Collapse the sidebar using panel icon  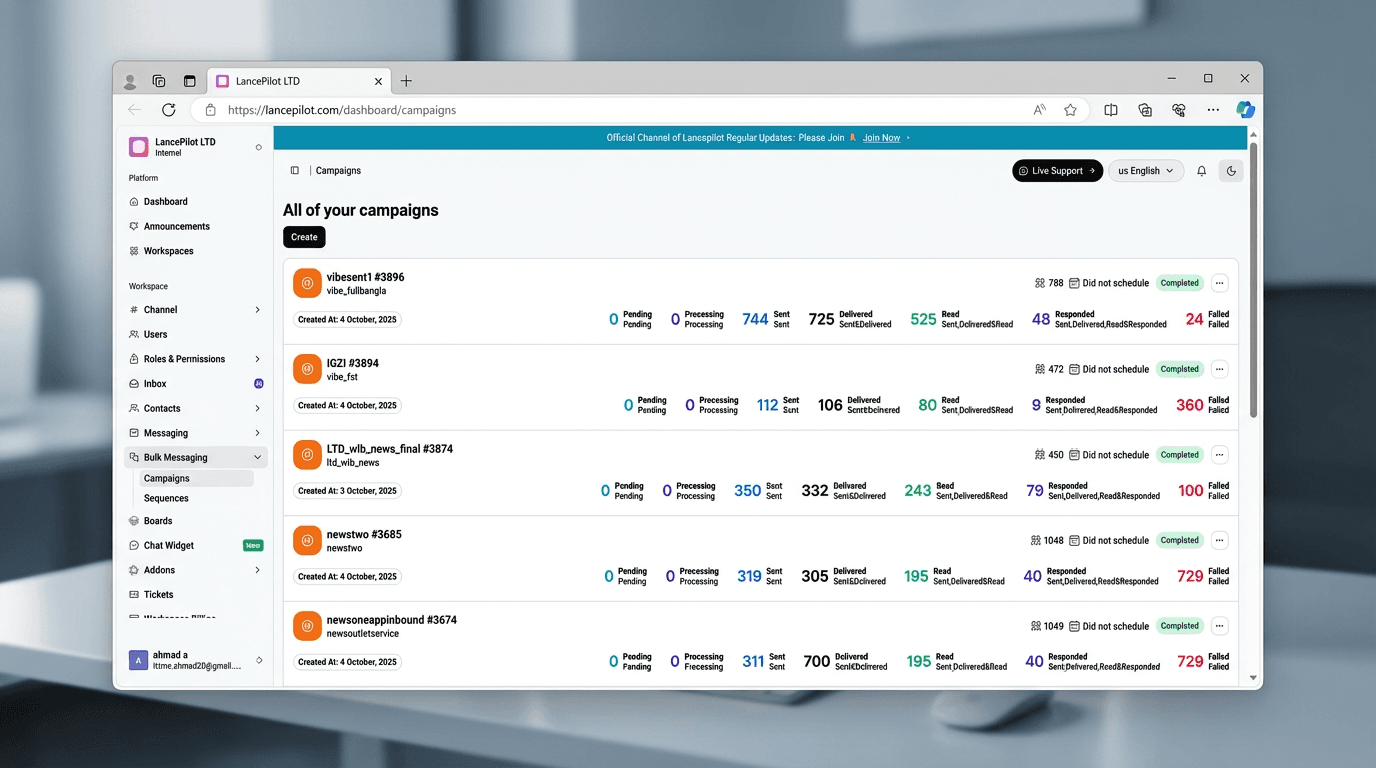[295, 171]
